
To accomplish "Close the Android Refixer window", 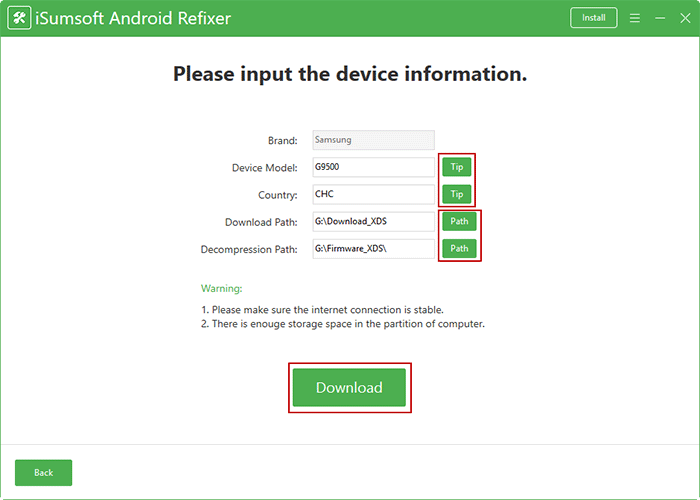I will click(685, 18).
